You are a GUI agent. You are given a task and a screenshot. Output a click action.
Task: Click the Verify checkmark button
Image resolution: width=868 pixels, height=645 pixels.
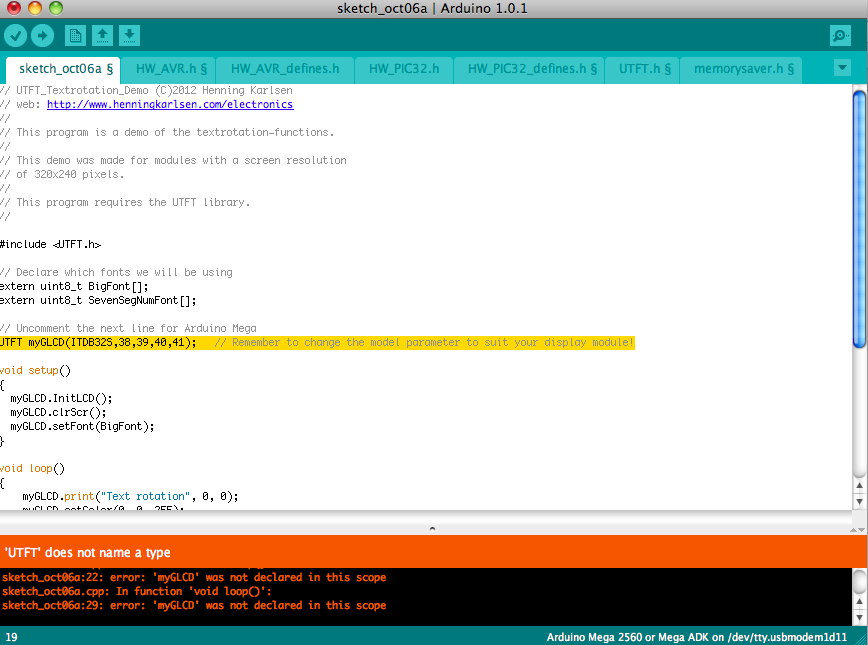point(16,36)
